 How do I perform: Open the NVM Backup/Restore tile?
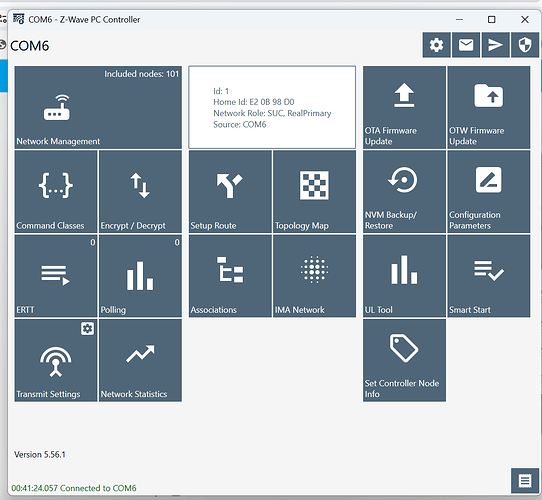(x=404, y=192)
